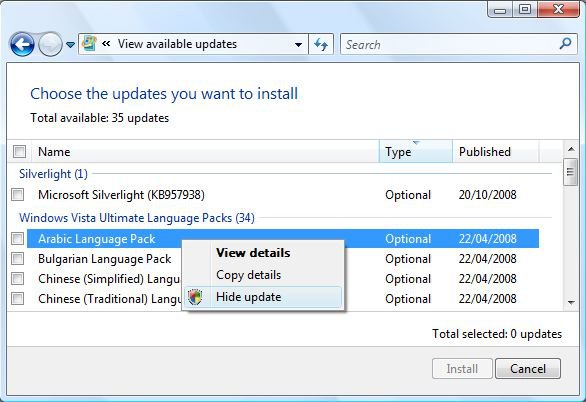Click the Windows Update icon in address bar
586x402 pixels.
coord(90,44)
